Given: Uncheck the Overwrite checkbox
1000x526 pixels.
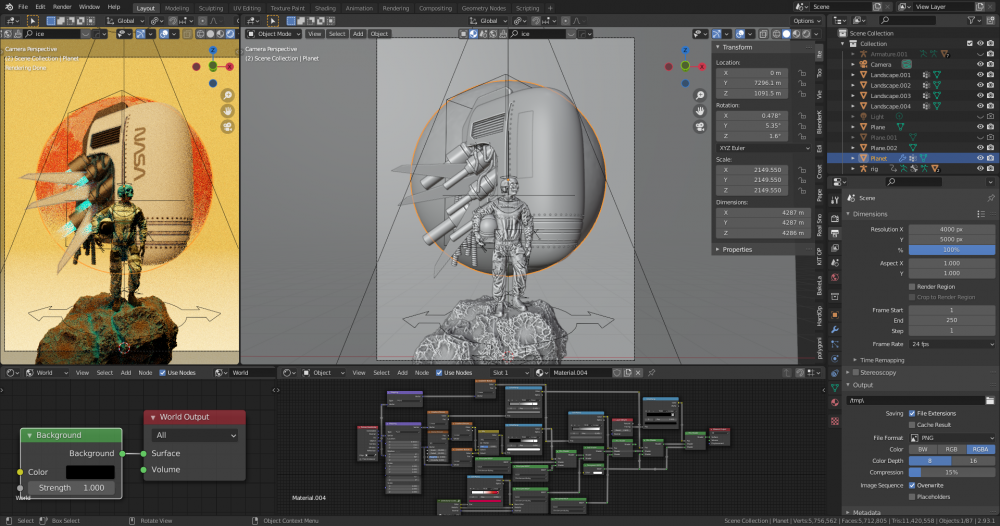Looking at the screenshot, I should pyautogui.click(x=912, y=485).
